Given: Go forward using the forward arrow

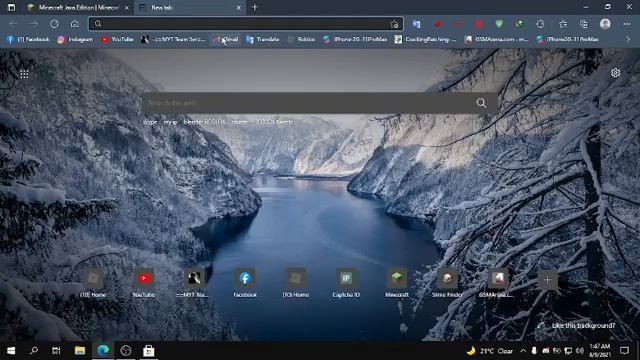Looking at the screenshot, I should pos(33,24).
